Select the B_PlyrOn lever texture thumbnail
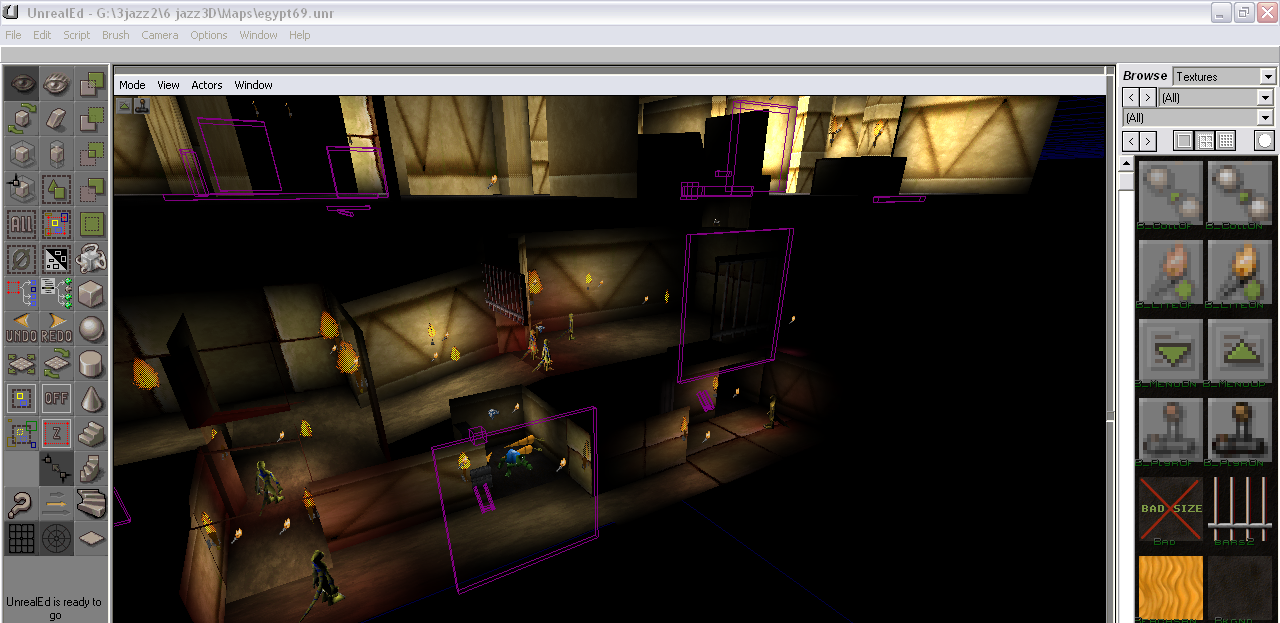 point(1240,431)
